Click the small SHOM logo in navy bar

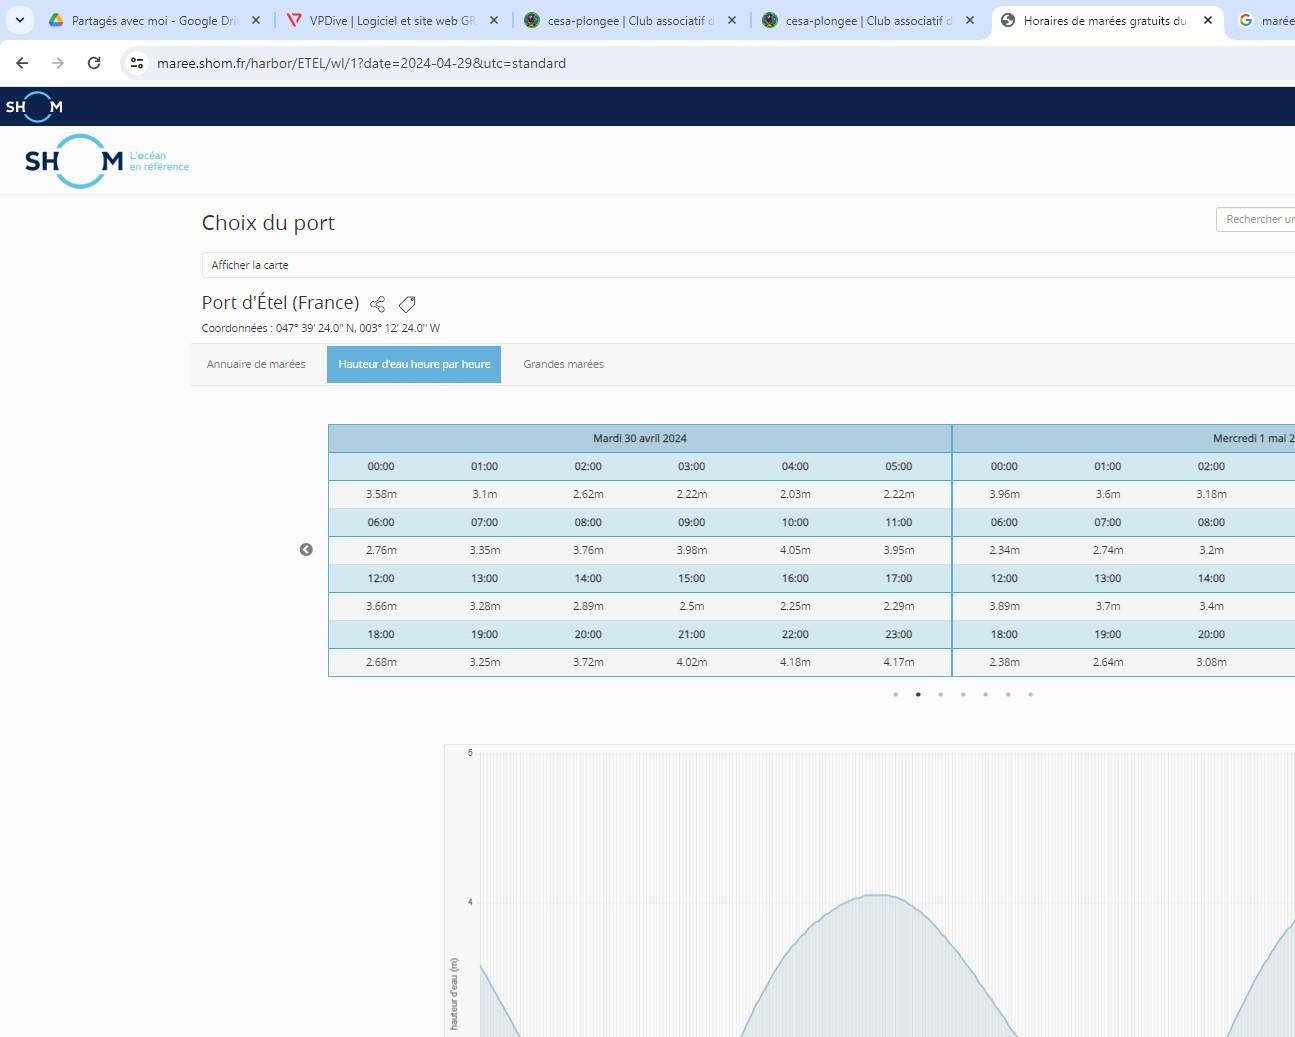[34, 107]
